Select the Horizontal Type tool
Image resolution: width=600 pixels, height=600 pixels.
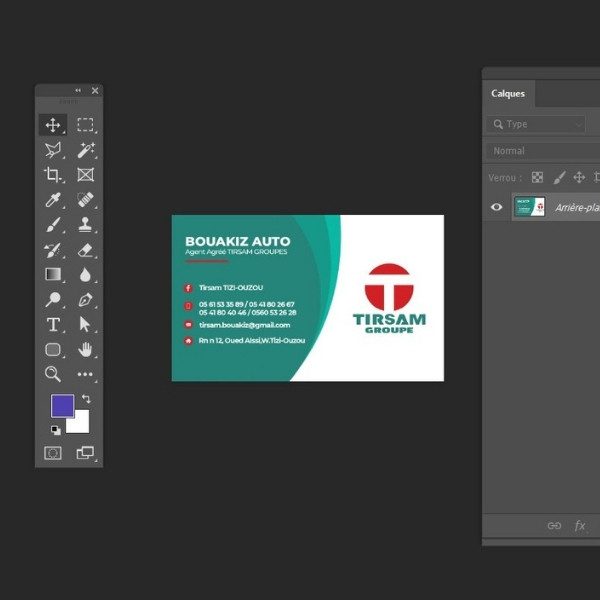53,324
